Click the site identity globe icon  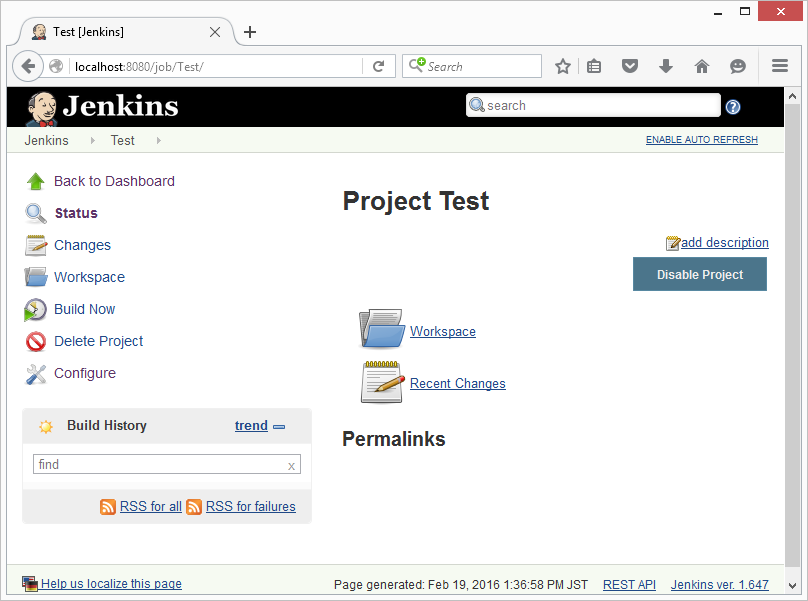coord(56,66)
